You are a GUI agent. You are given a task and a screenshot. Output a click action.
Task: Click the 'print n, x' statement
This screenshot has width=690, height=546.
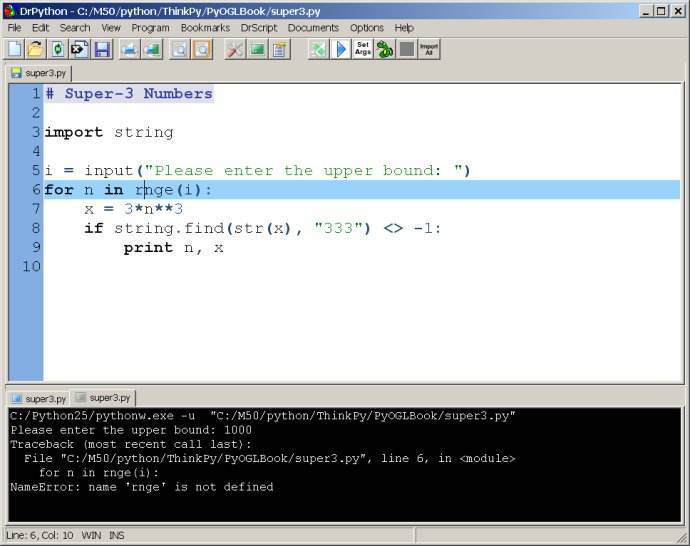click(173, 248)
